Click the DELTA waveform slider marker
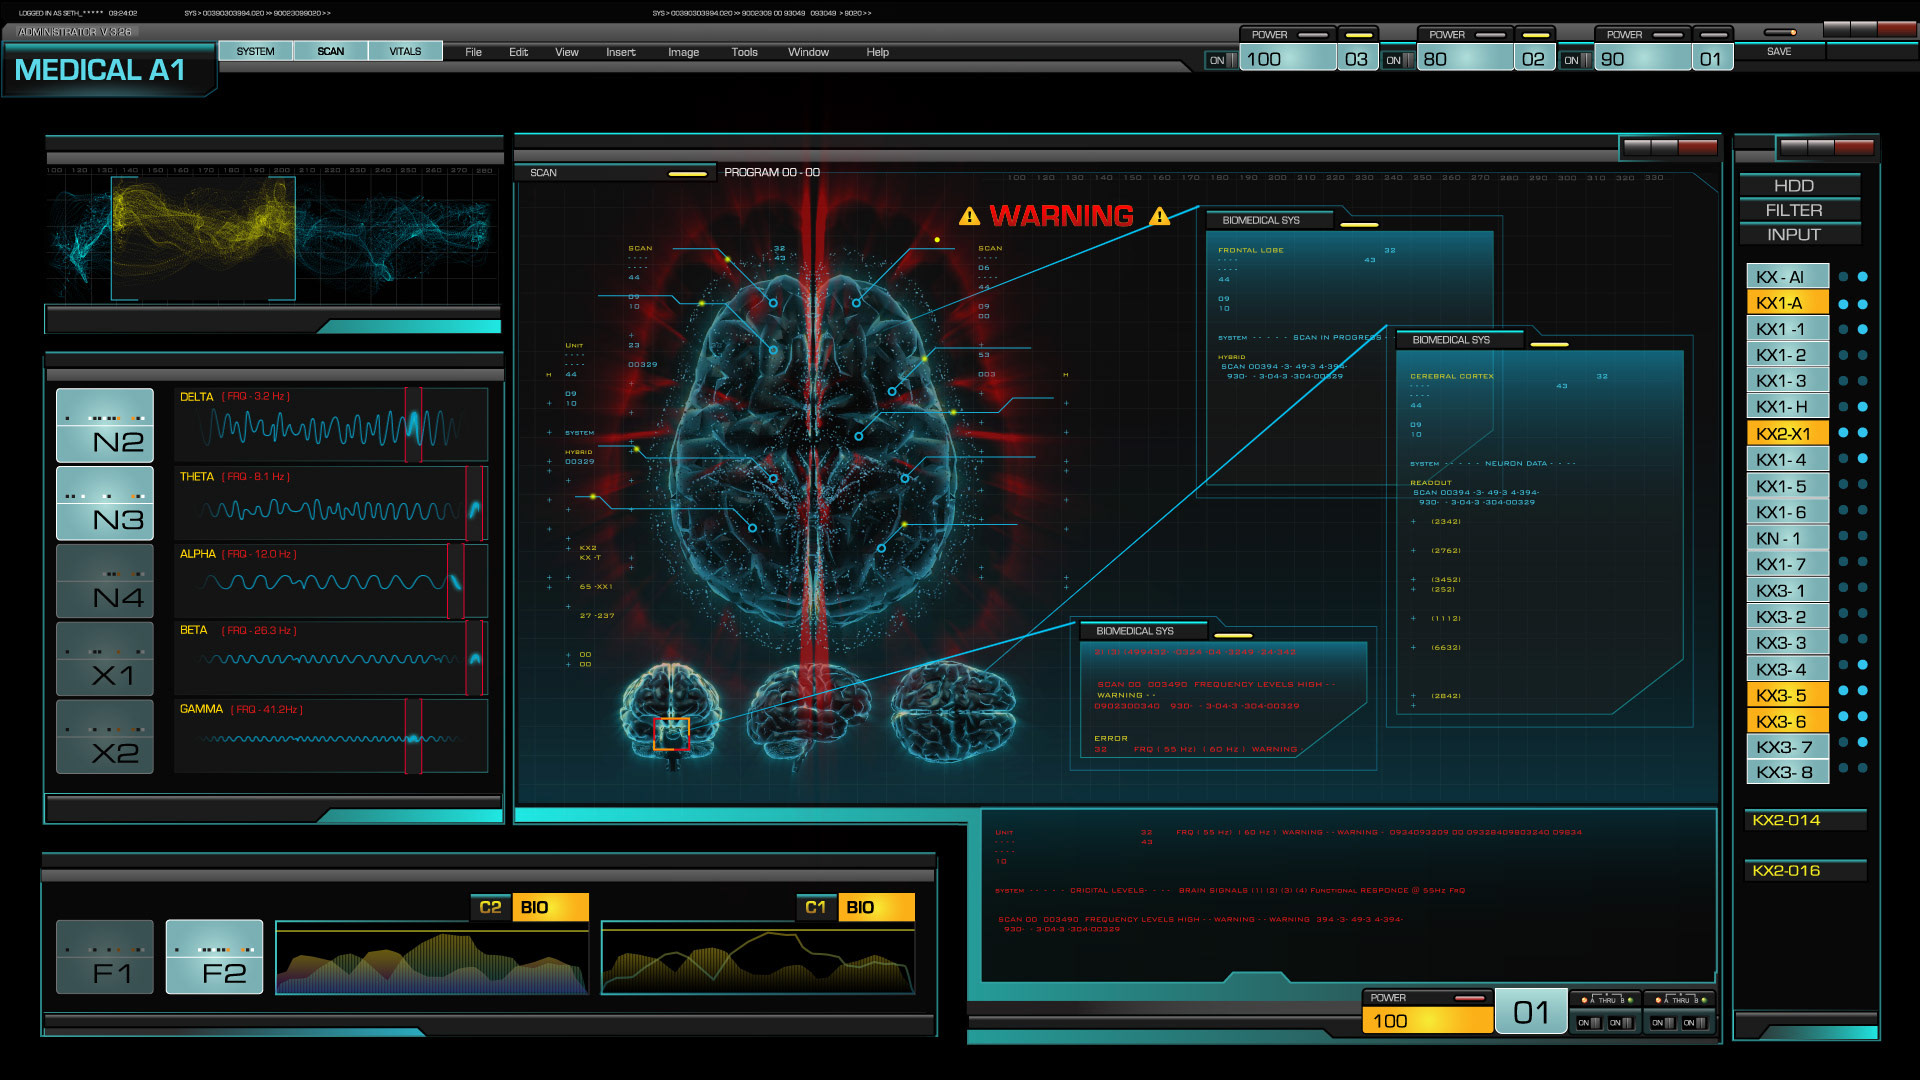This screenshot has width=1920, height=1080. 413,426
